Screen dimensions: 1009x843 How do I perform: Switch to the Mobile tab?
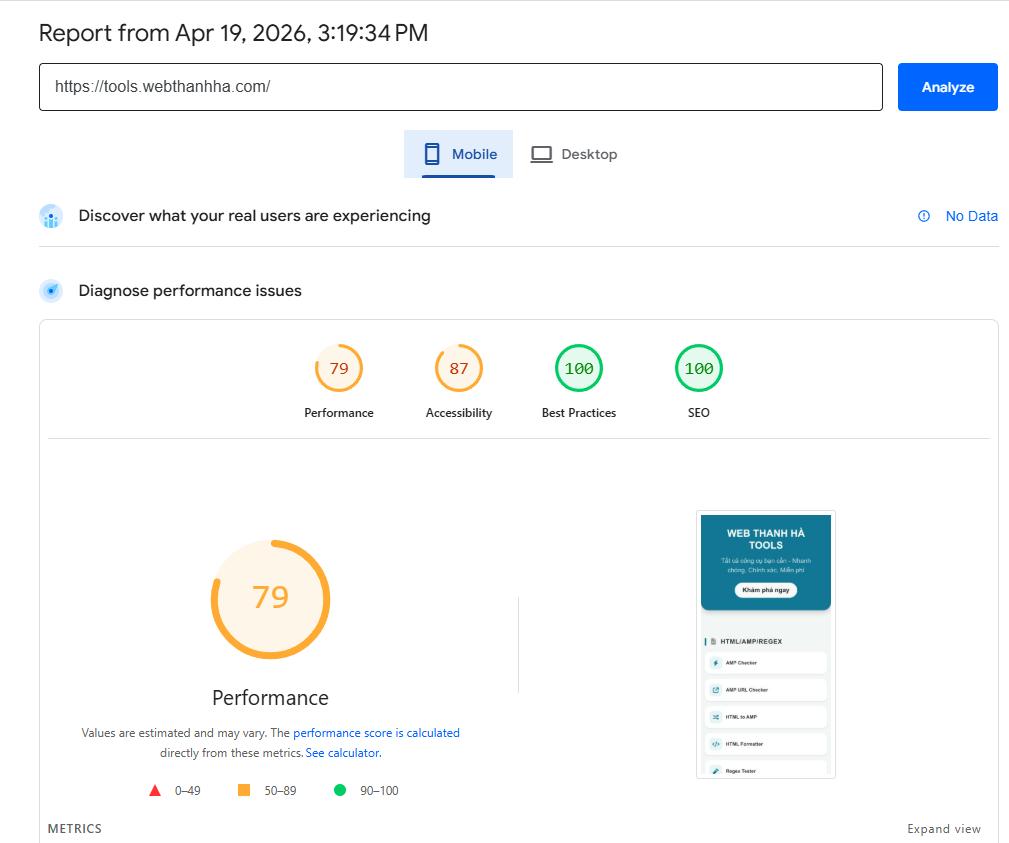(459, 154)
